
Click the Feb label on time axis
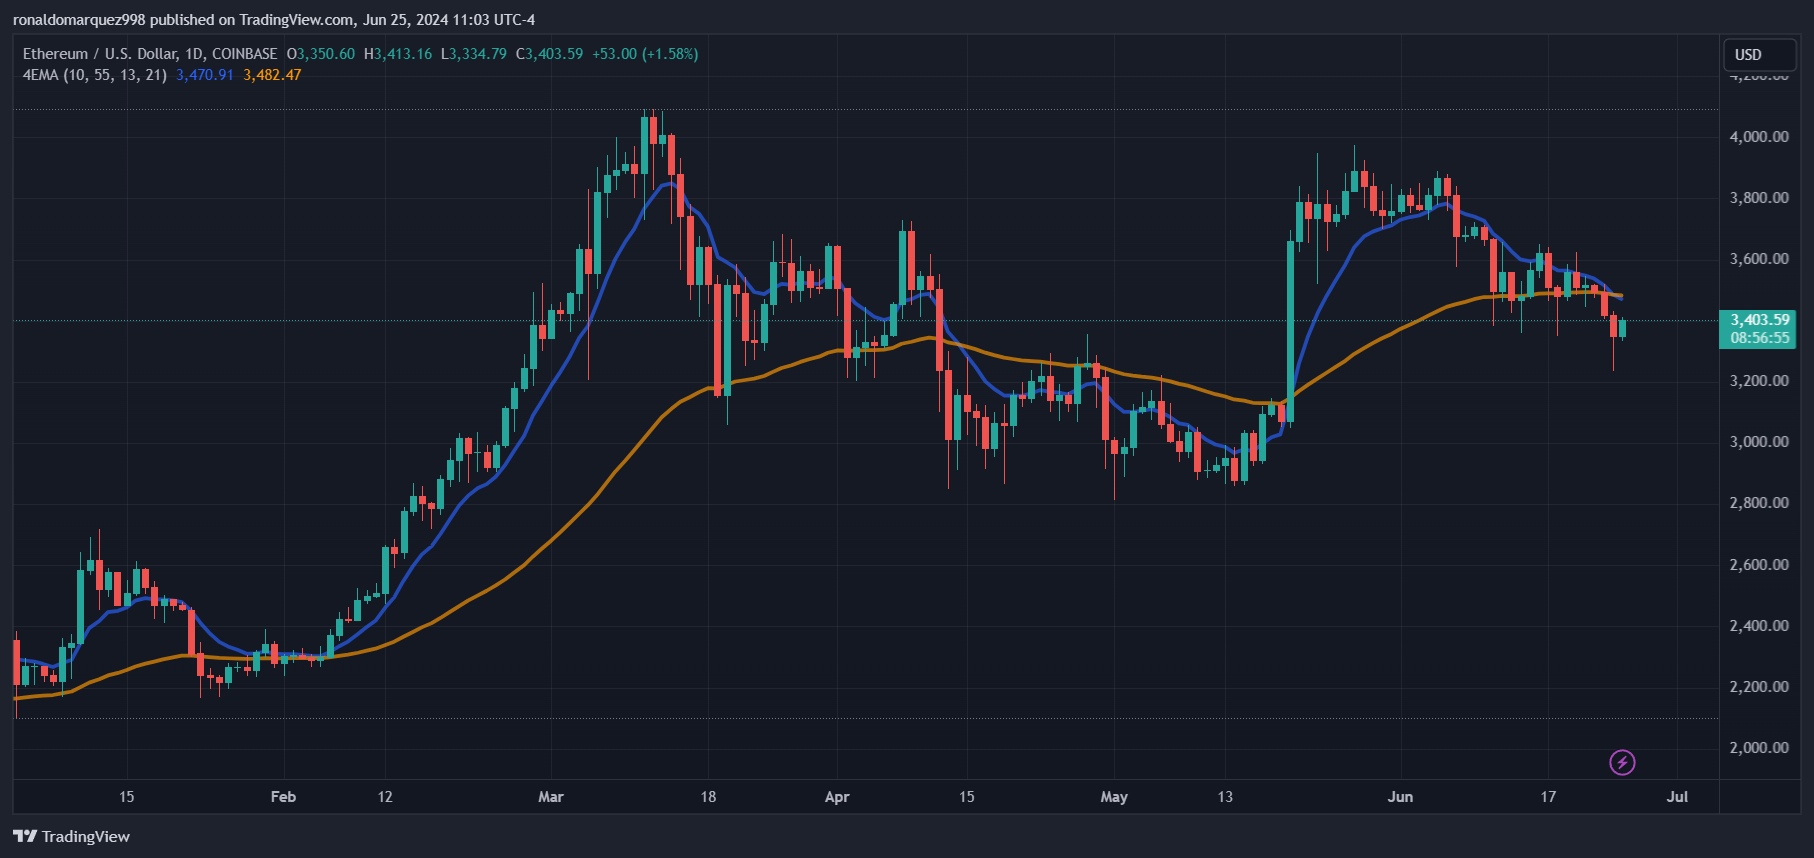283,797
